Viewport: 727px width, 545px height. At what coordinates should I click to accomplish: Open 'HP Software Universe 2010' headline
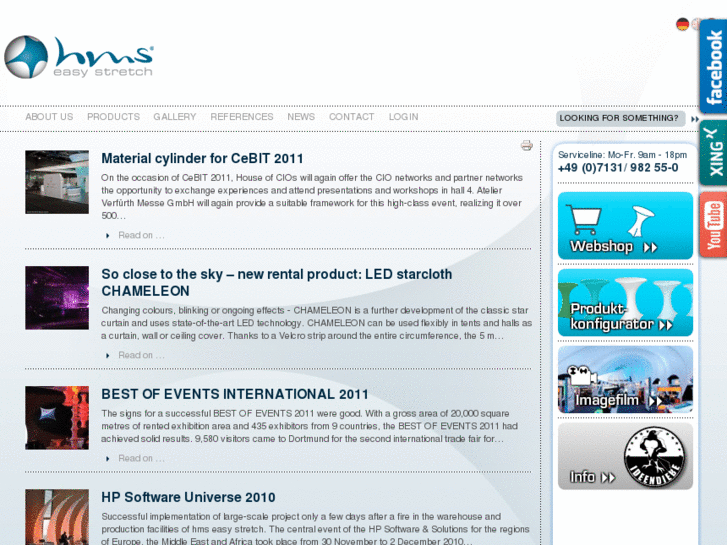pos(188,497)
